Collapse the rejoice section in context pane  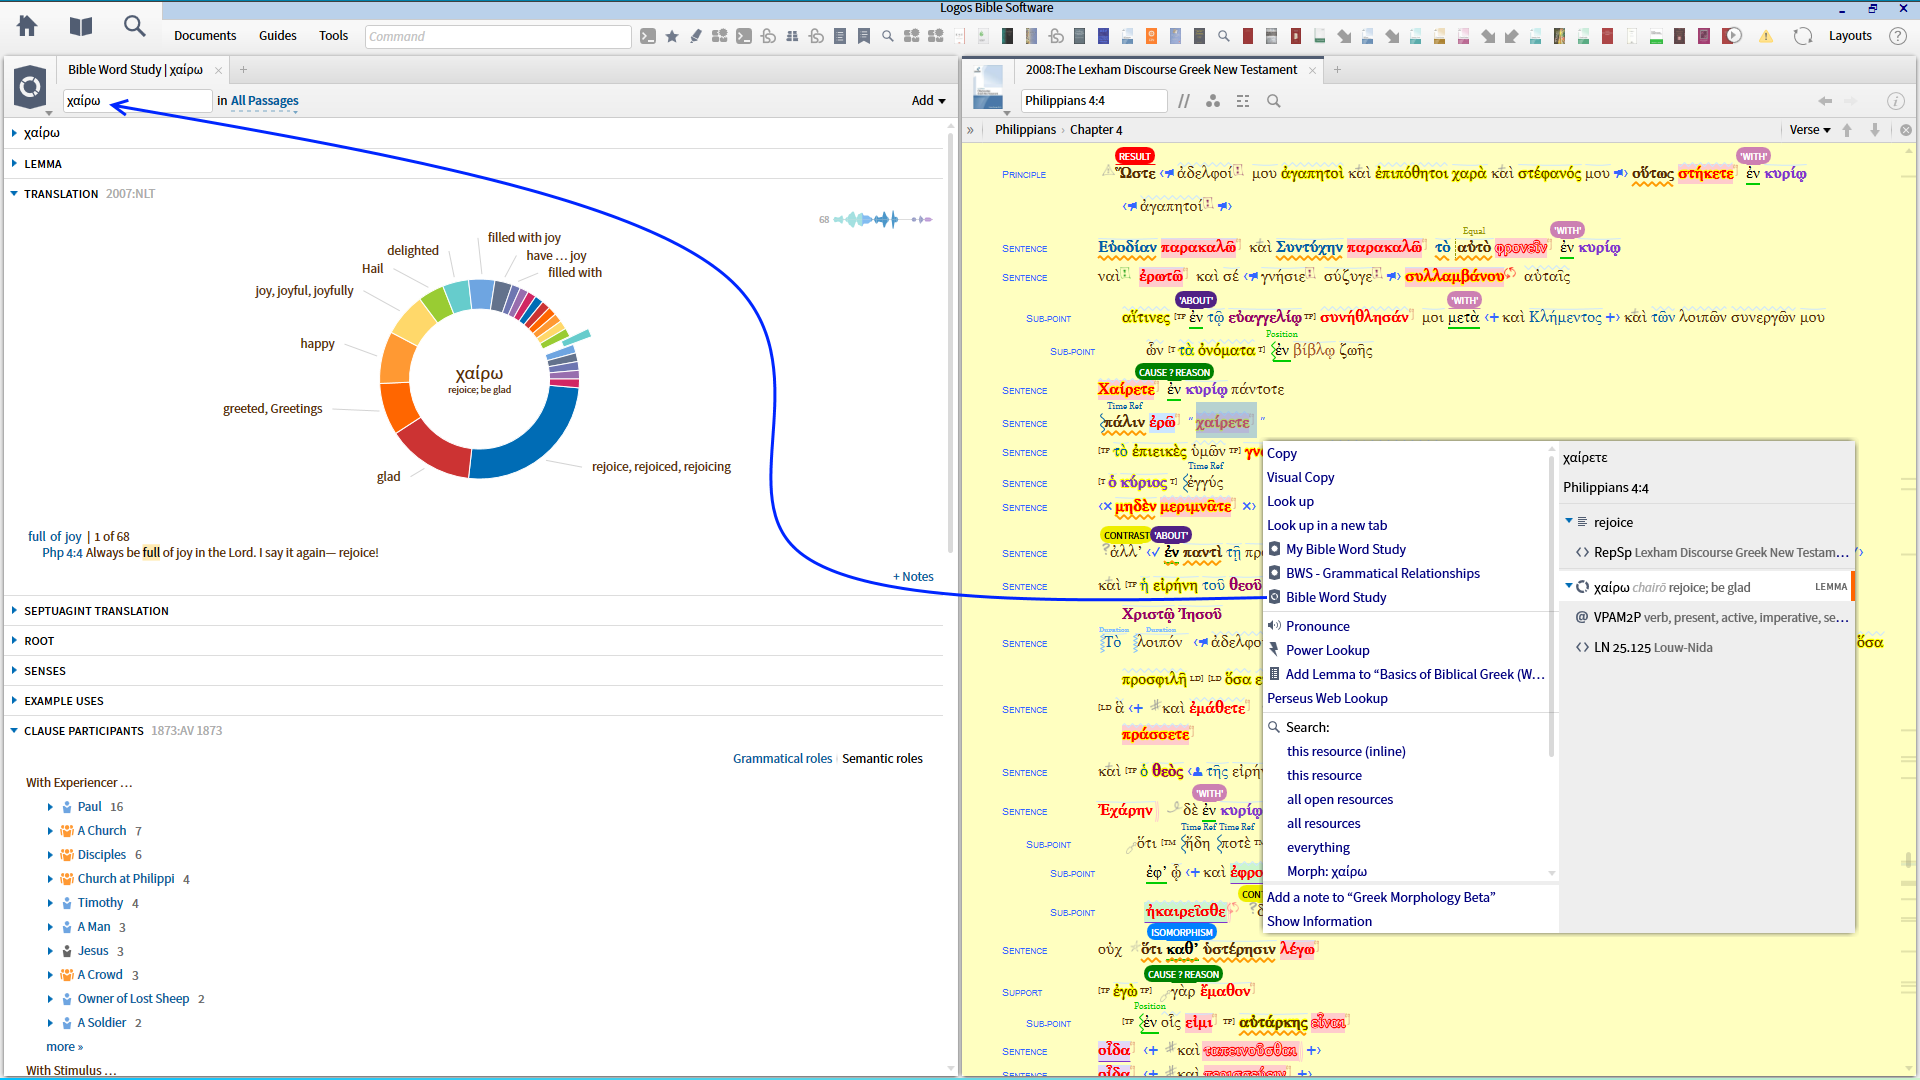click(x=1568, y=521)
